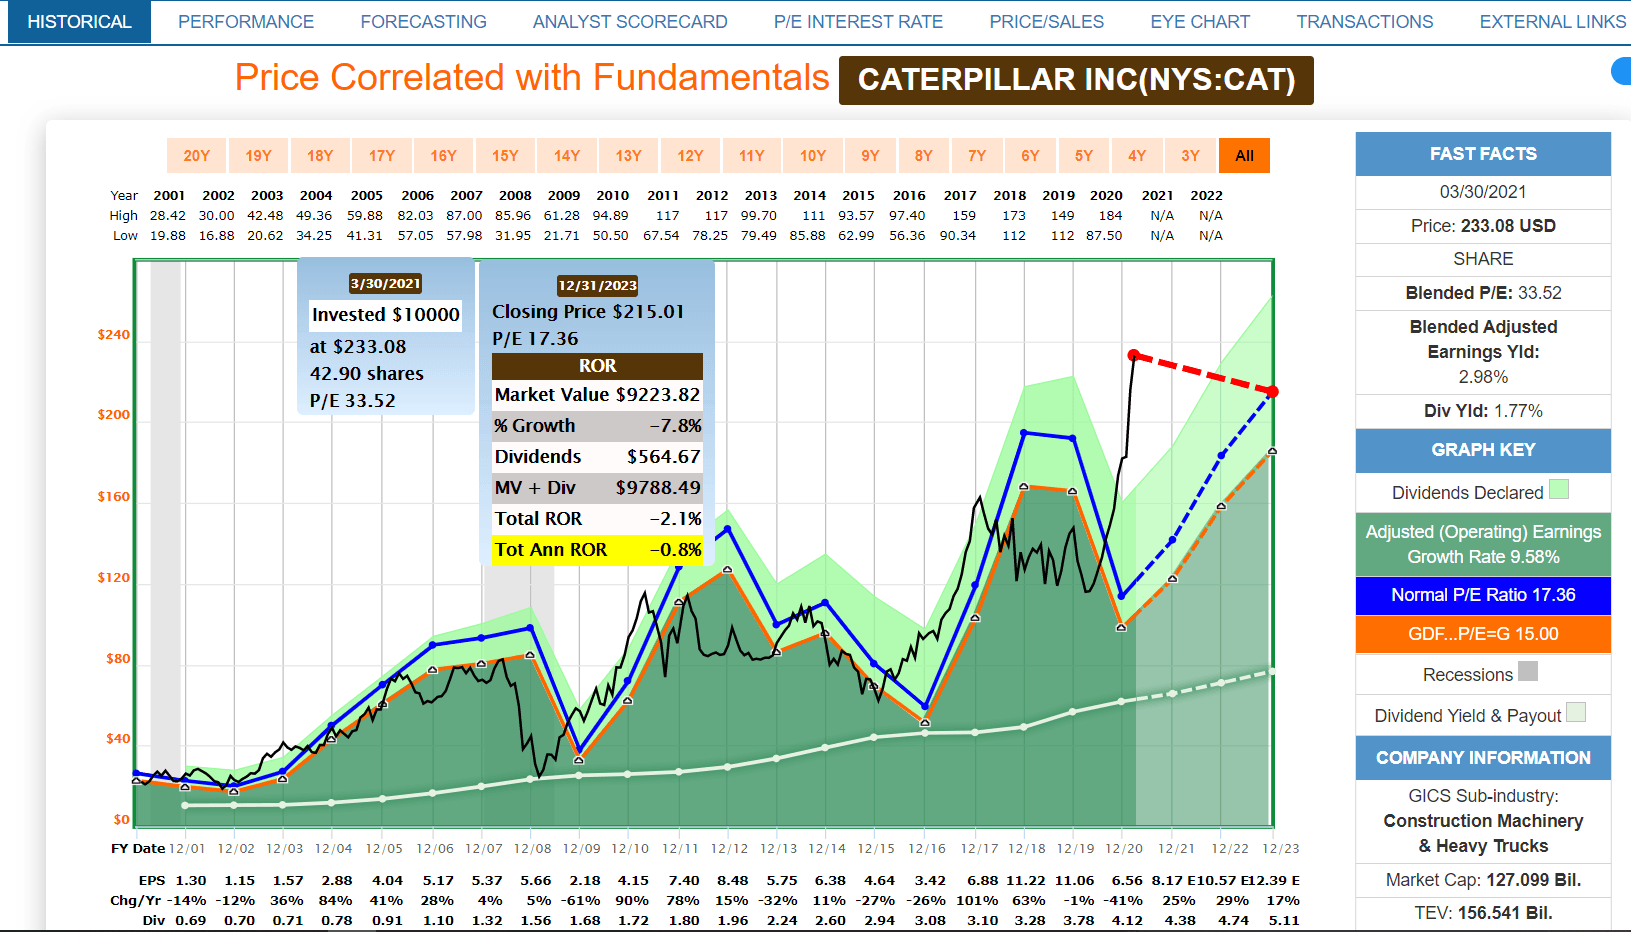
Task: Set chart range to 16Y
Action: coord(444,156)
